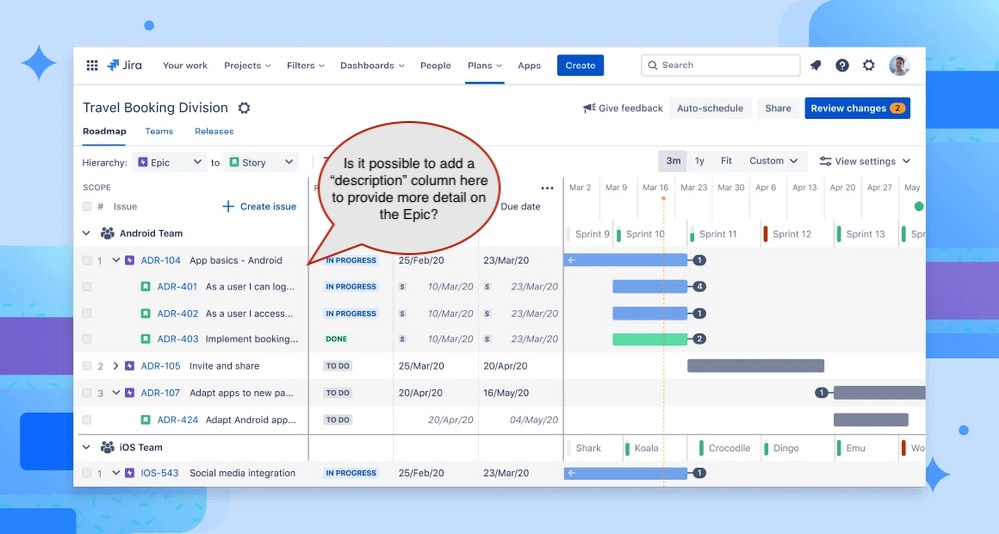
Task: Open the settings gear in top bar
Action: click(868, 65)
